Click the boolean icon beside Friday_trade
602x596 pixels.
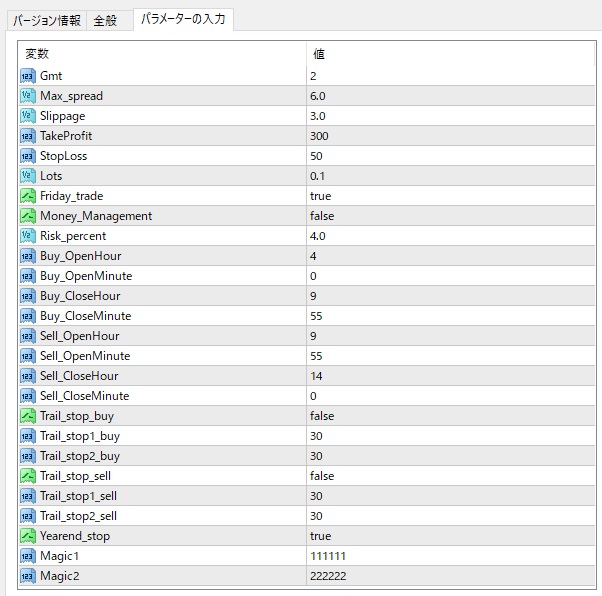[28, 196]
